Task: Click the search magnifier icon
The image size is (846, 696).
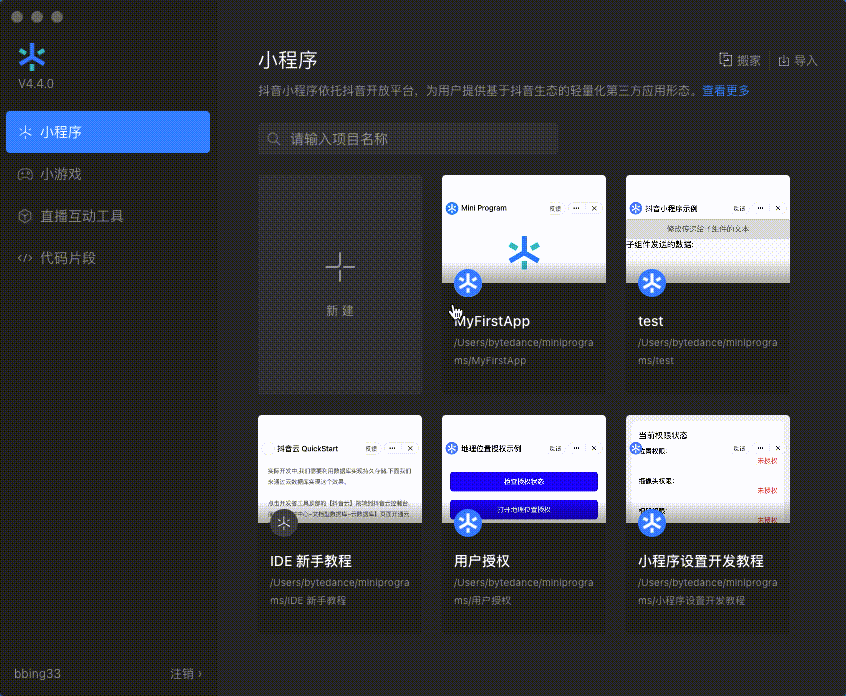Action: (x=274, y=139)
